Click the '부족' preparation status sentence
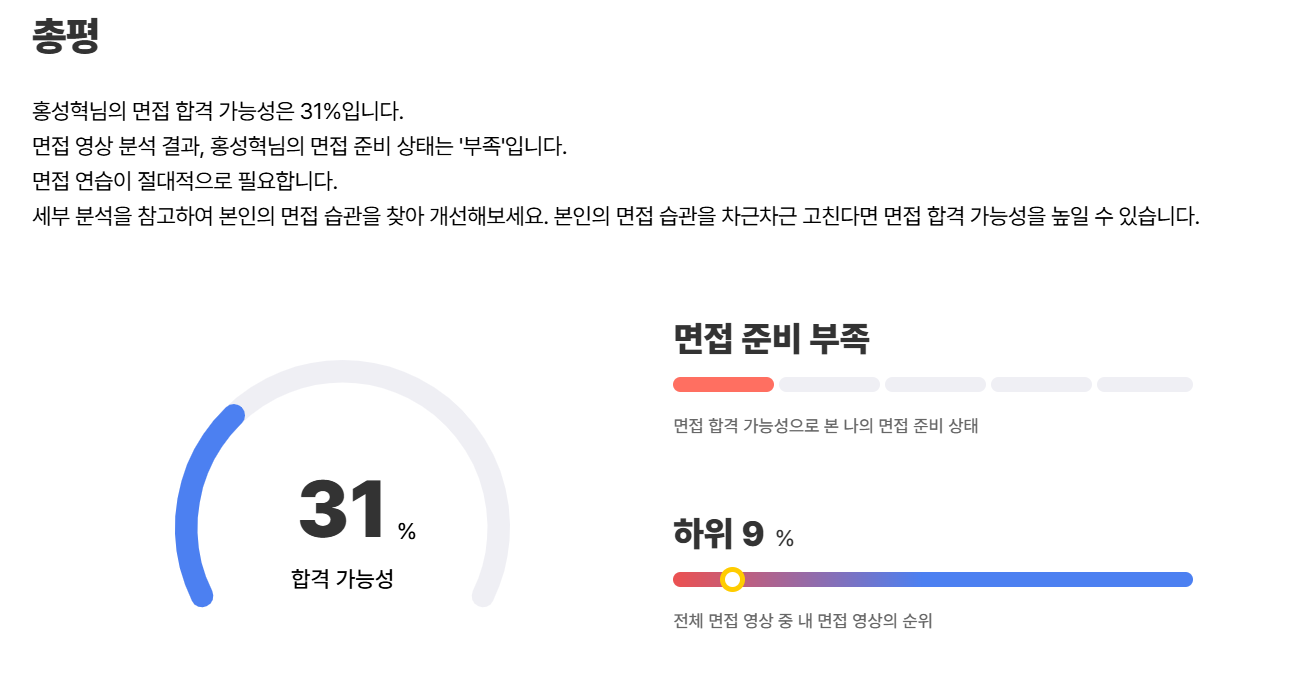1299x676 pixels. coord(299,146)
